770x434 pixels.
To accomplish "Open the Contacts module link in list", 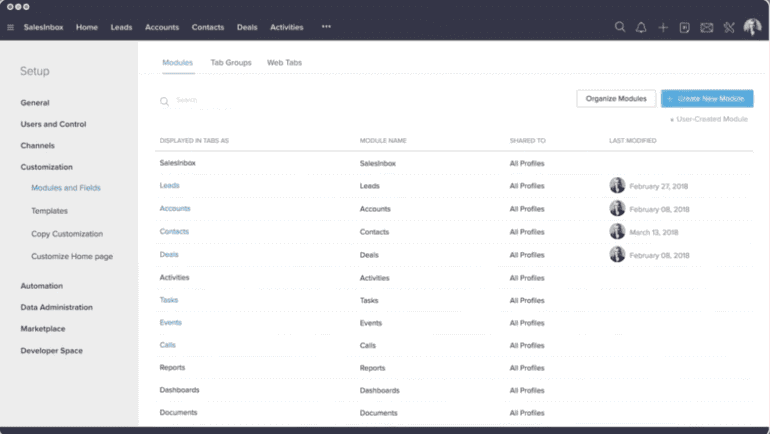I will pyautogui.click(x=174, y=231).
